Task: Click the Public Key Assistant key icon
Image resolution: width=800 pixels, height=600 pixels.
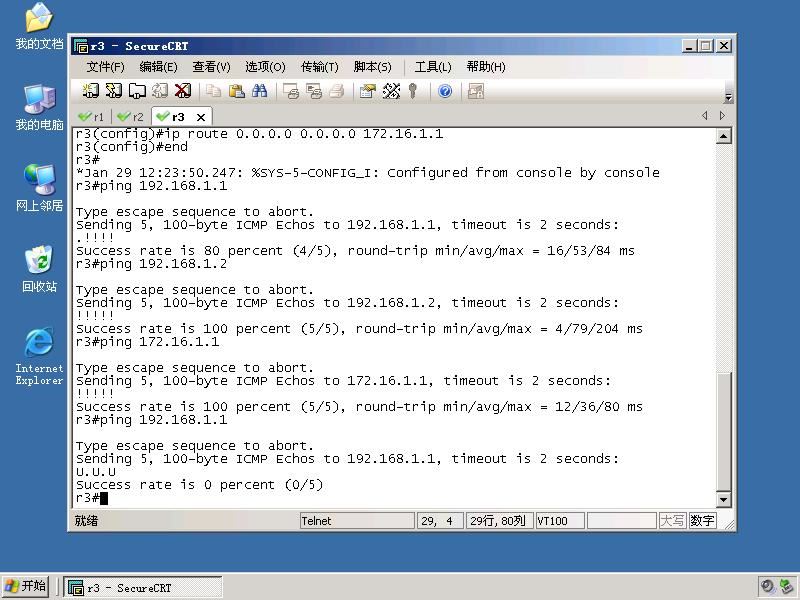Action: tap(413, 91)
